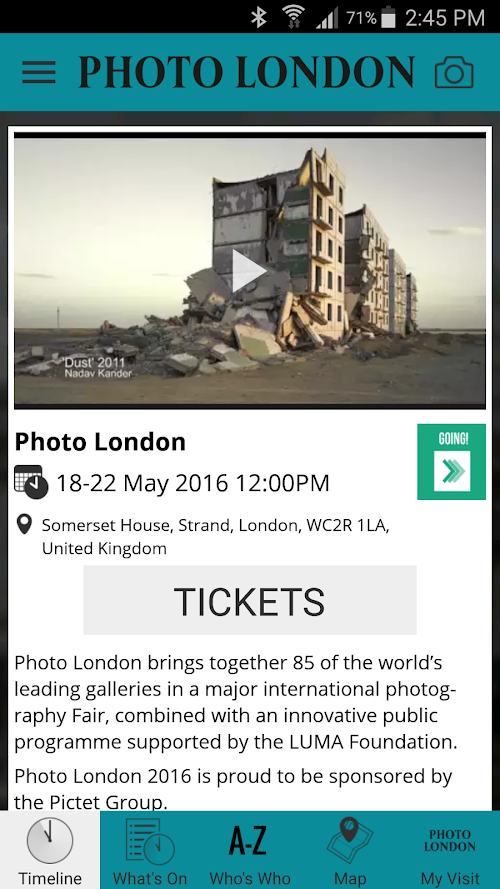Image resolution: width=500 pixels, height=889 pixels.
Task: Tap the battery indicator icon
Action: tap(388, 18)
